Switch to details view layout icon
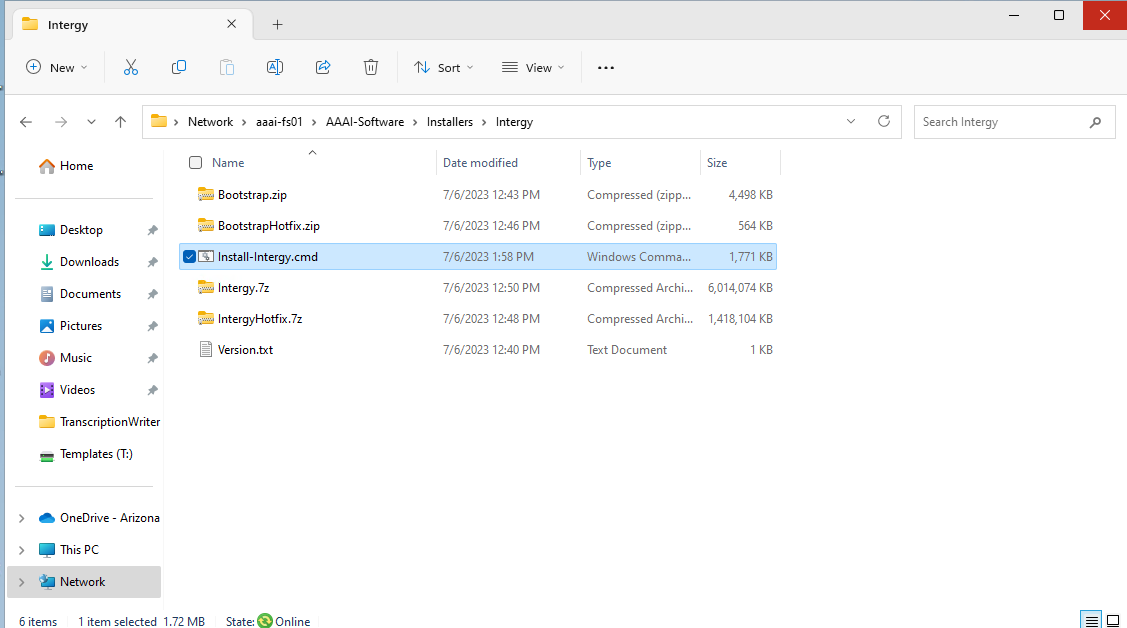Screen dimensions: 1127x628 click(1091, 620)
